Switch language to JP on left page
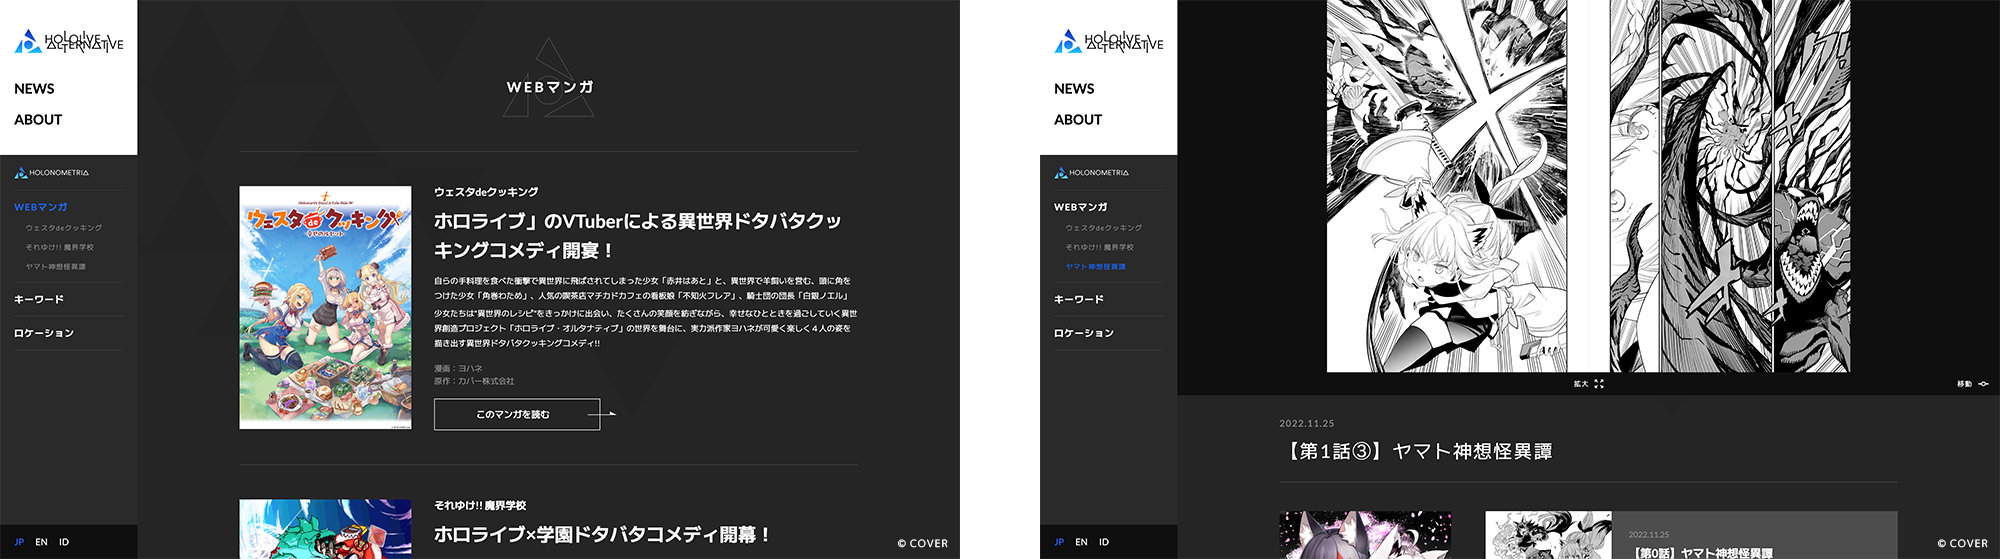Viewport: 2000px width, 559px height. [19, 542]
